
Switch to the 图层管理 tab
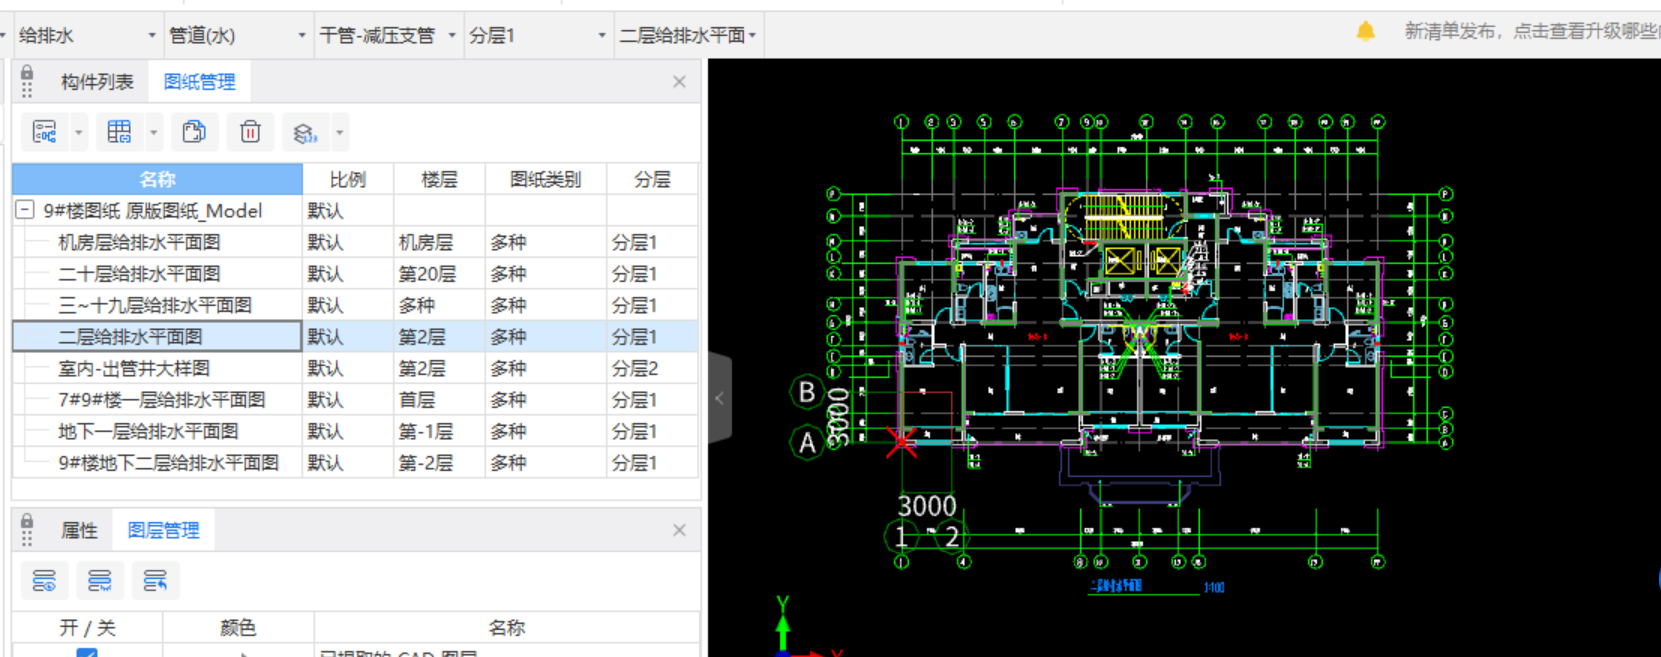click(x=164, y=530)
